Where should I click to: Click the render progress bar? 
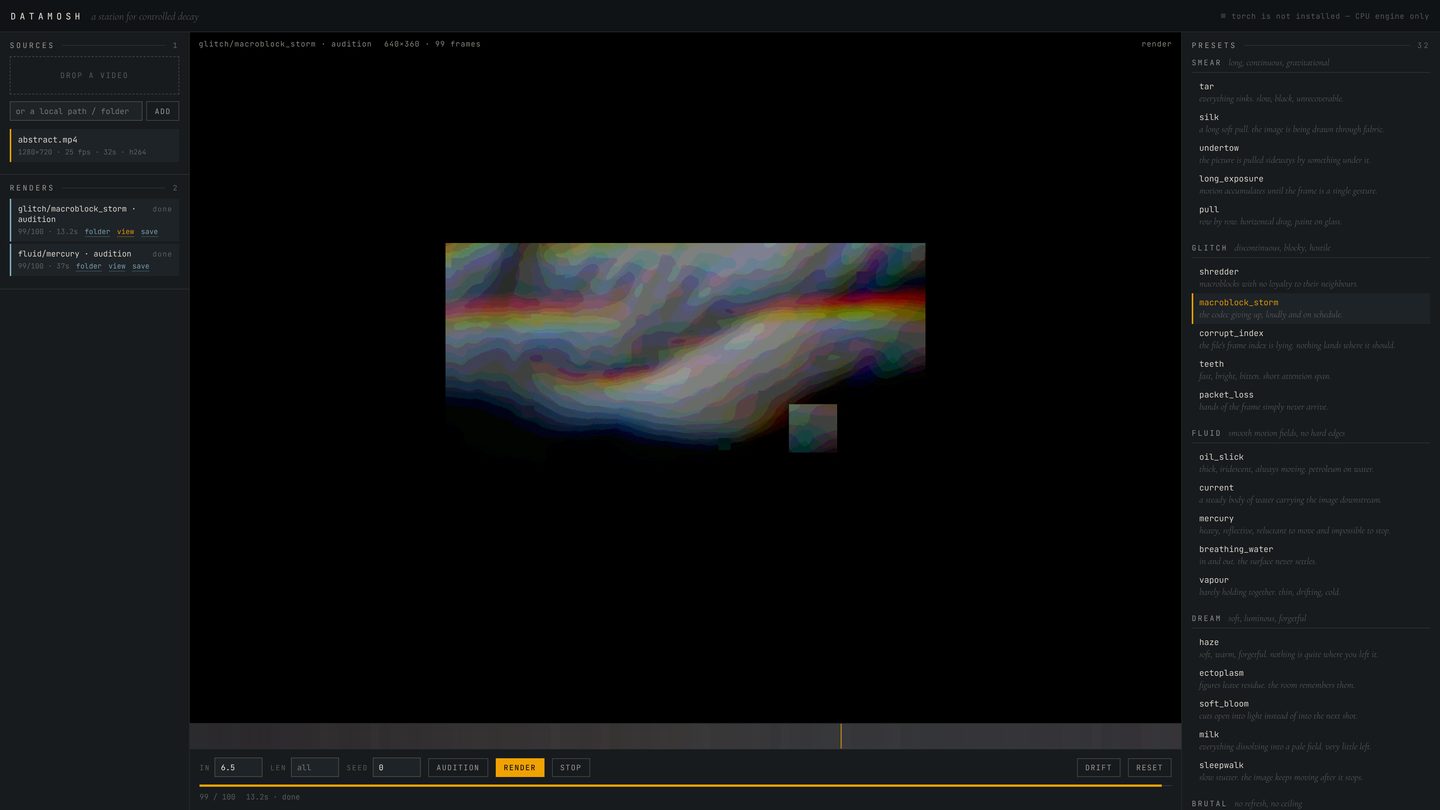(x=685, y=786)
